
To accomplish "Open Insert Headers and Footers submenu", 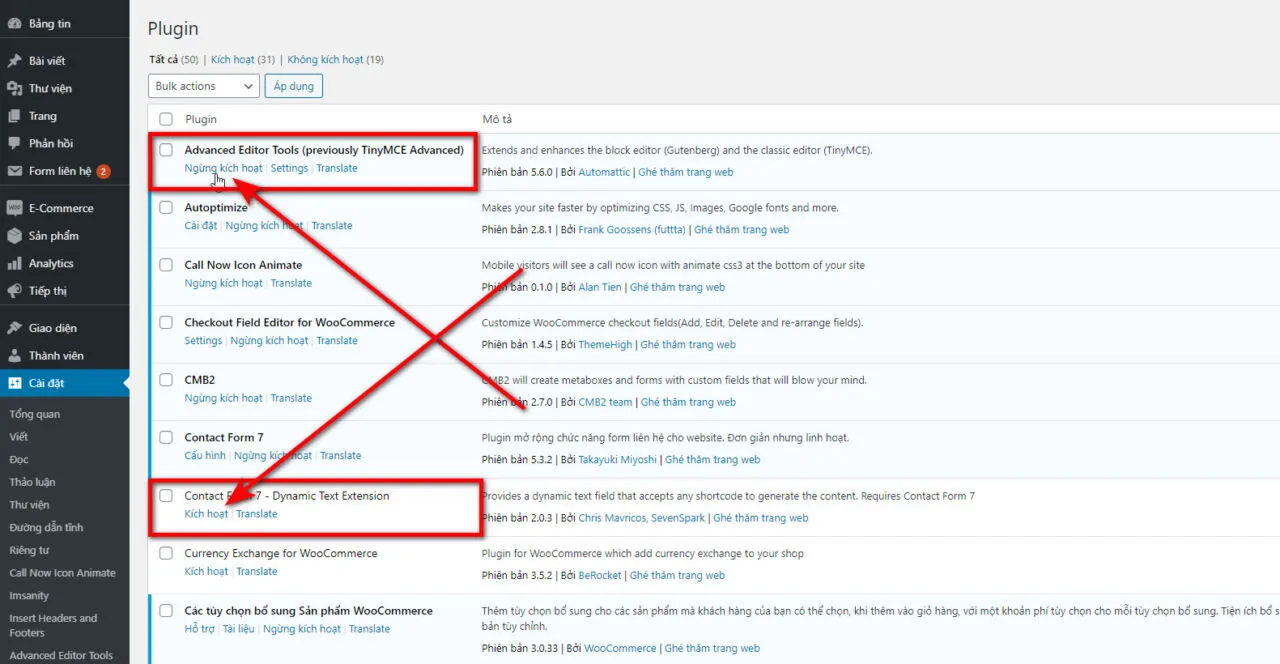I will click(x=53, y=625).
